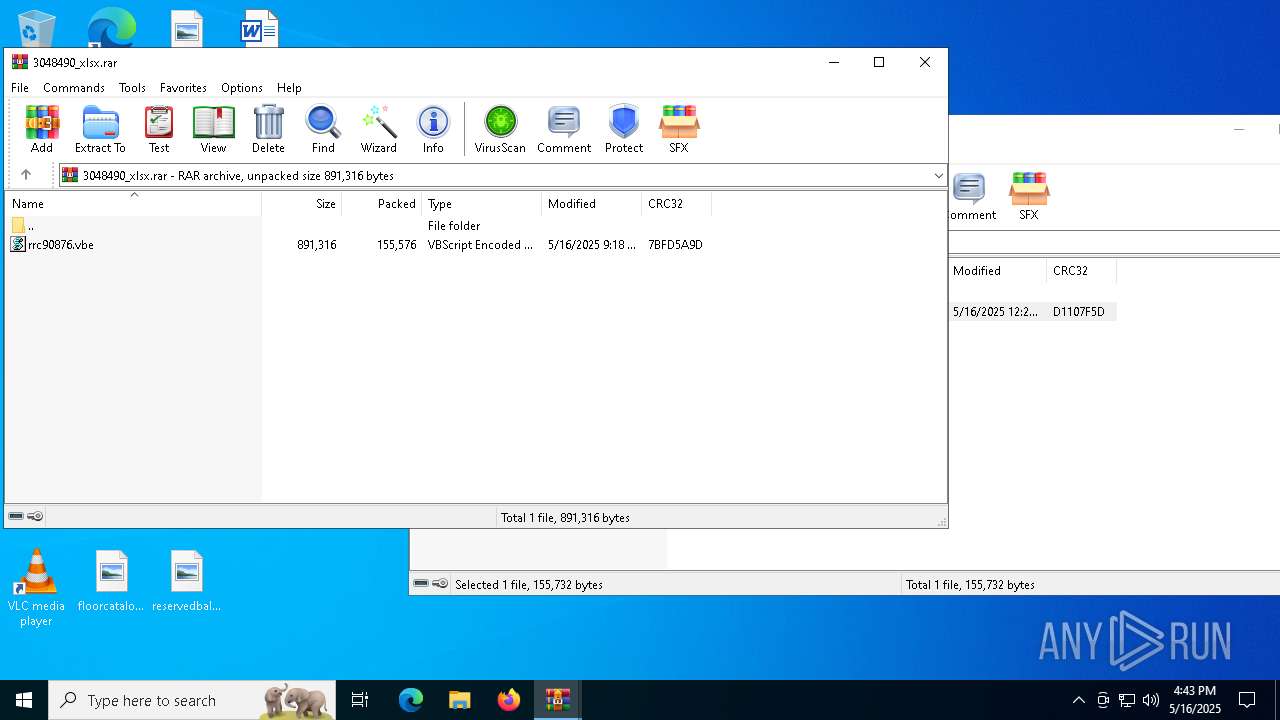Click 'Total 1 file, 891,316 bytes' status text
This screenshot has height=720, width=1280.
point(565,518)
